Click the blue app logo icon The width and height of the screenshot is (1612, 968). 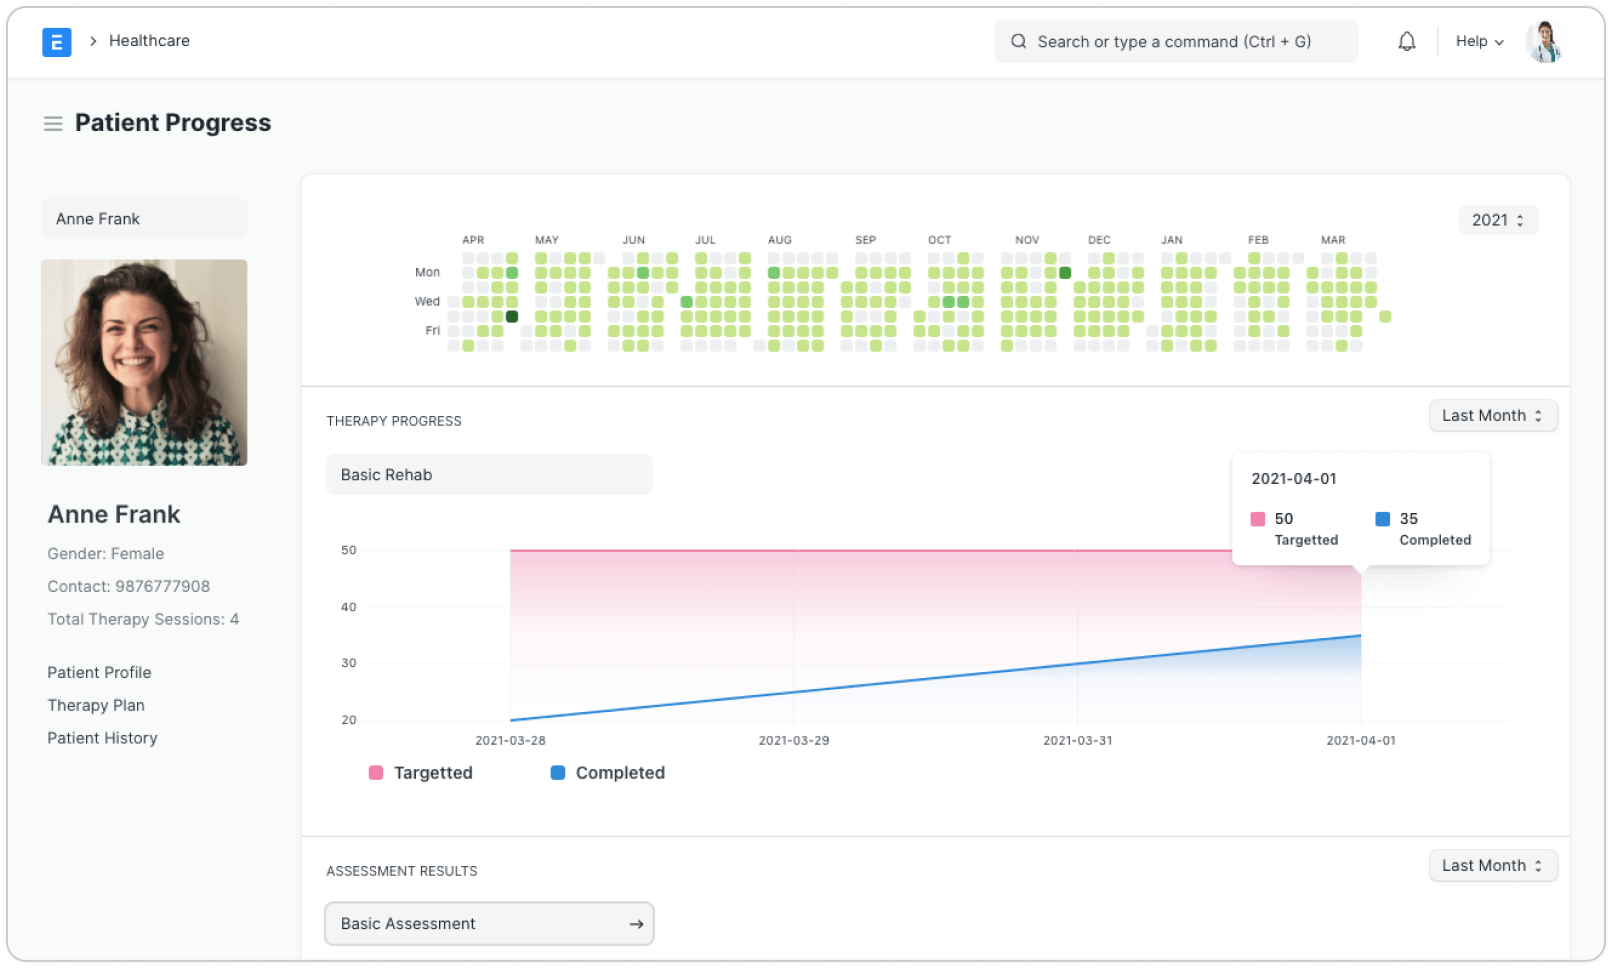point(57,42)
